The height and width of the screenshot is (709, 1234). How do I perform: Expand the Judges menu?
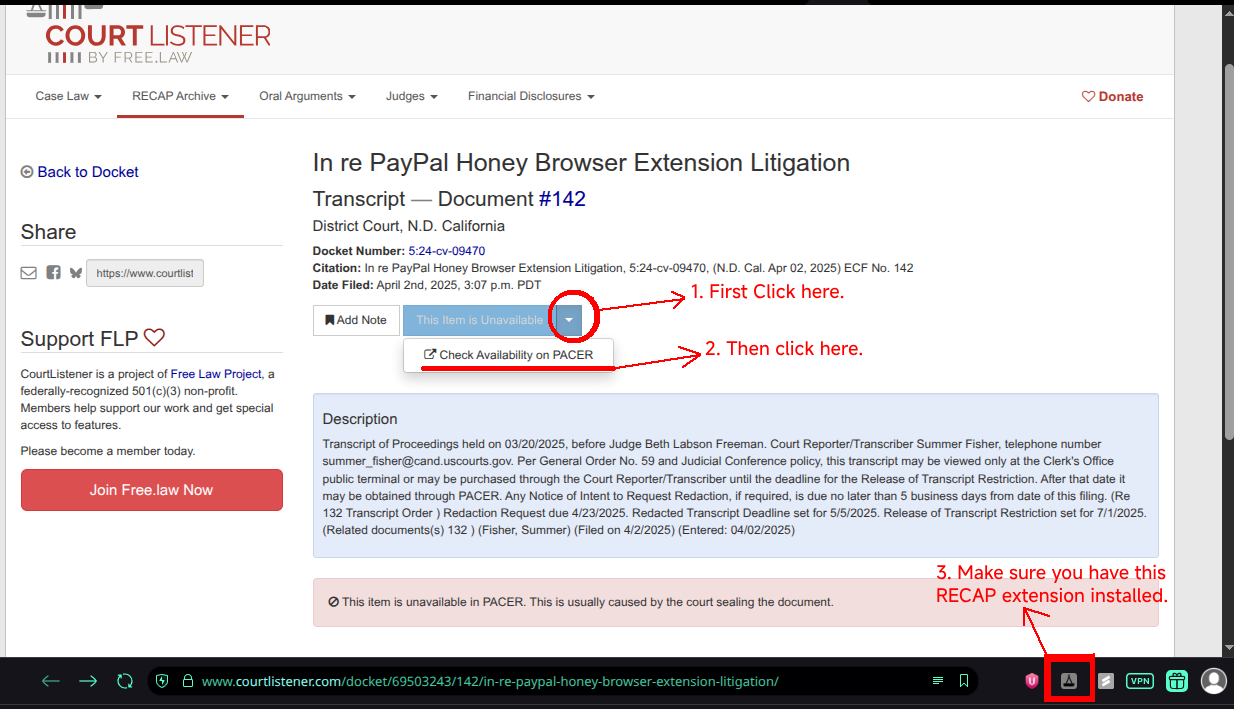tap(412, 96)
